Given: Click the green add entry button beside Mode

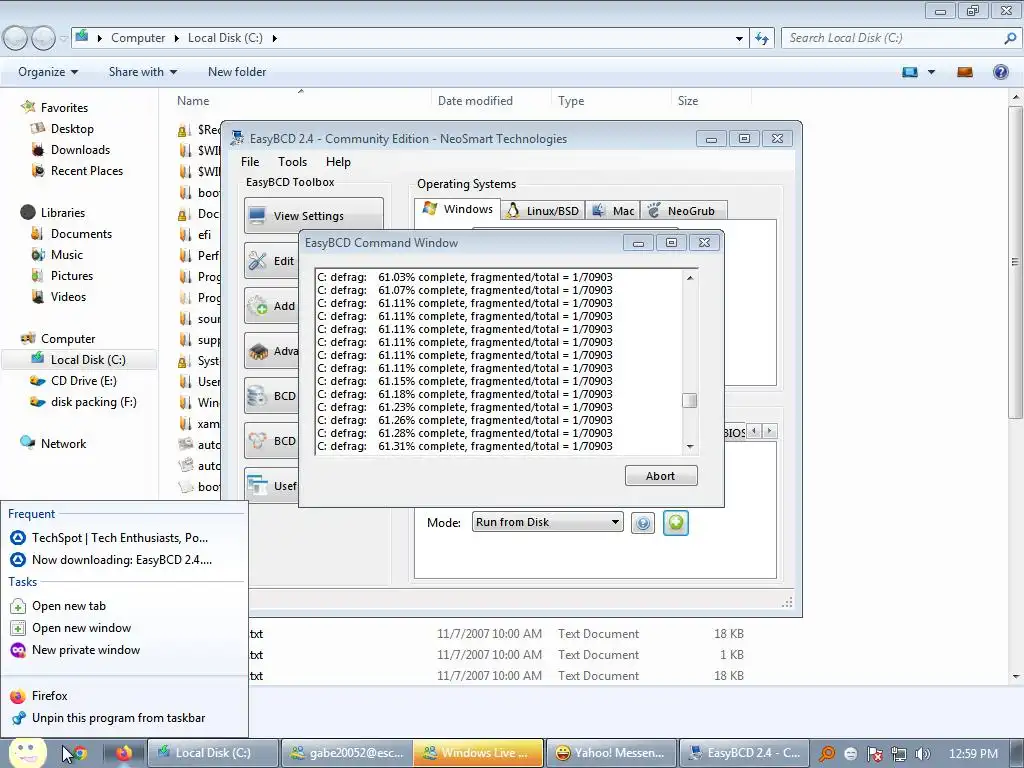Looking at the screenshot, I should pos(676,522).
